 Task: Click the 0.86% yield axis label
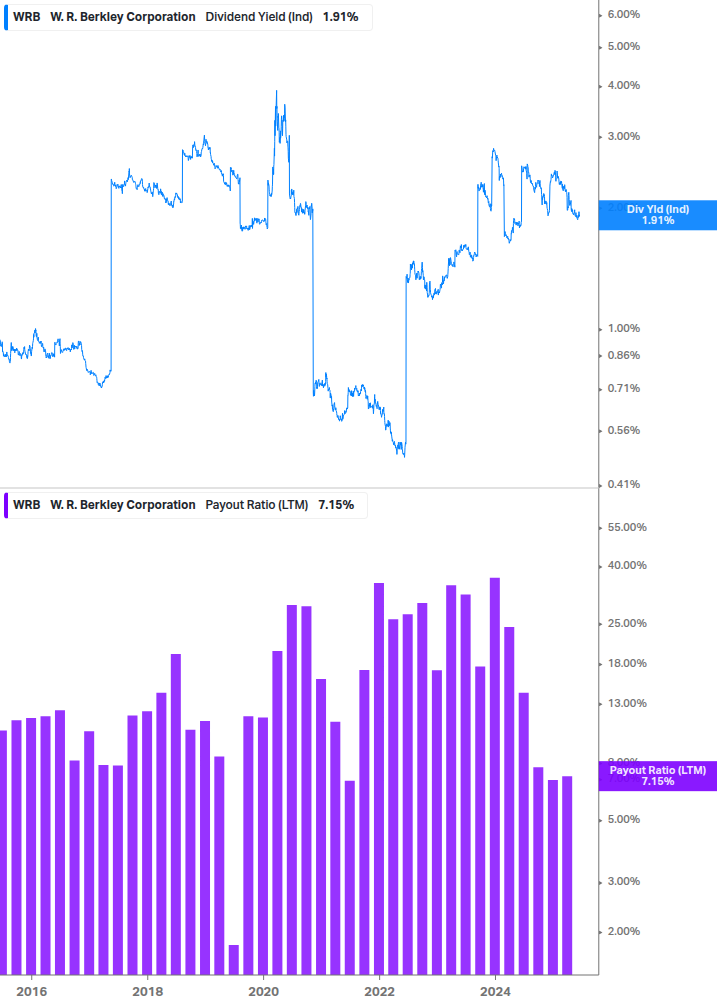(623, 355)
